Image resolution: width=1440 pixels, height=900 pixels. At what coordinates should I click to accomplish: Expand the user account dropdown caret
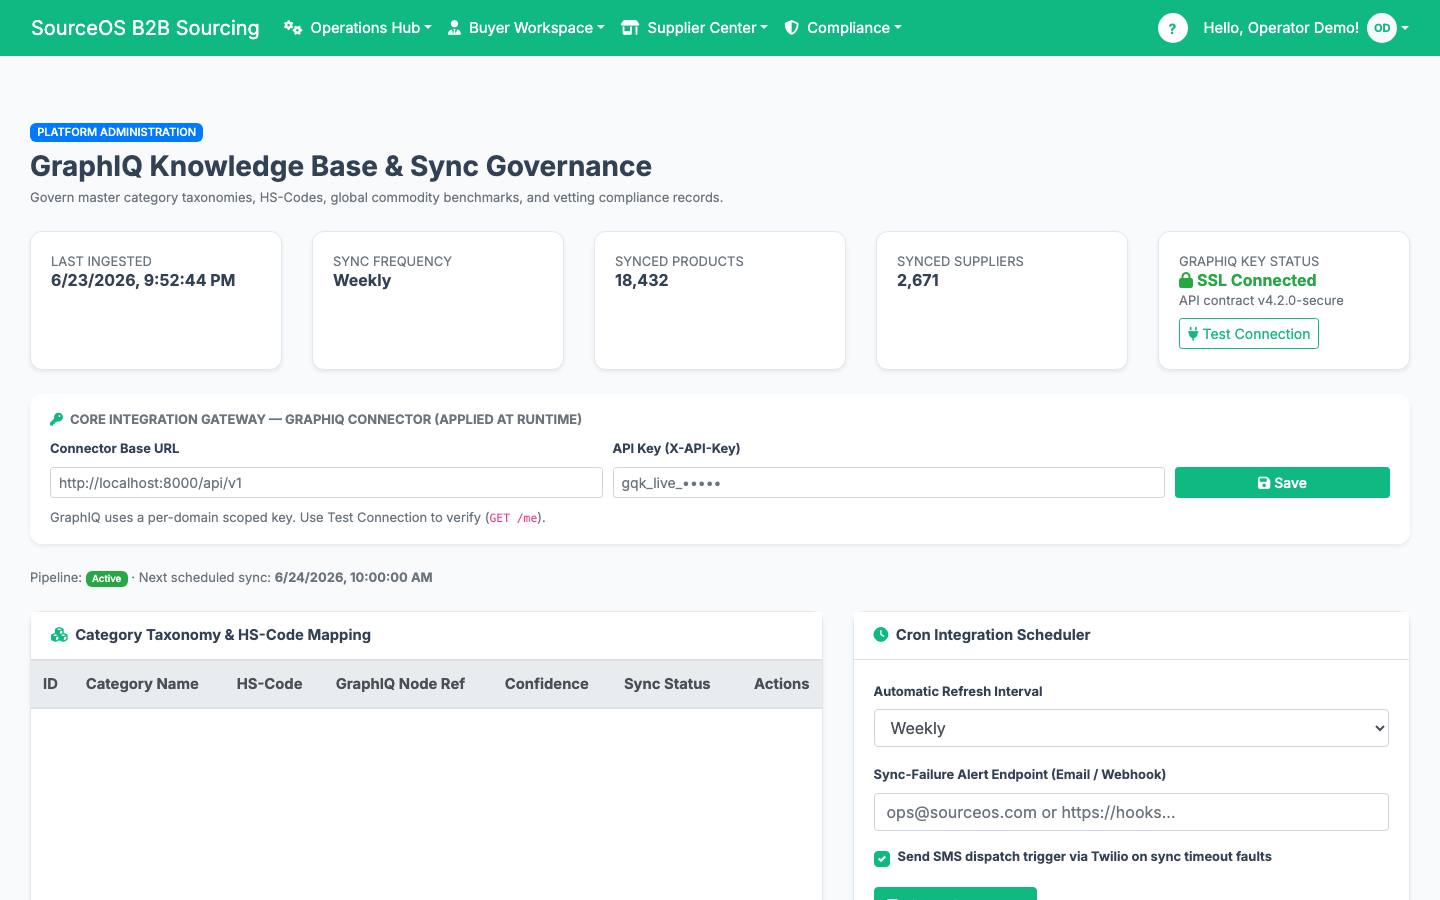[x=1405, y=28]
